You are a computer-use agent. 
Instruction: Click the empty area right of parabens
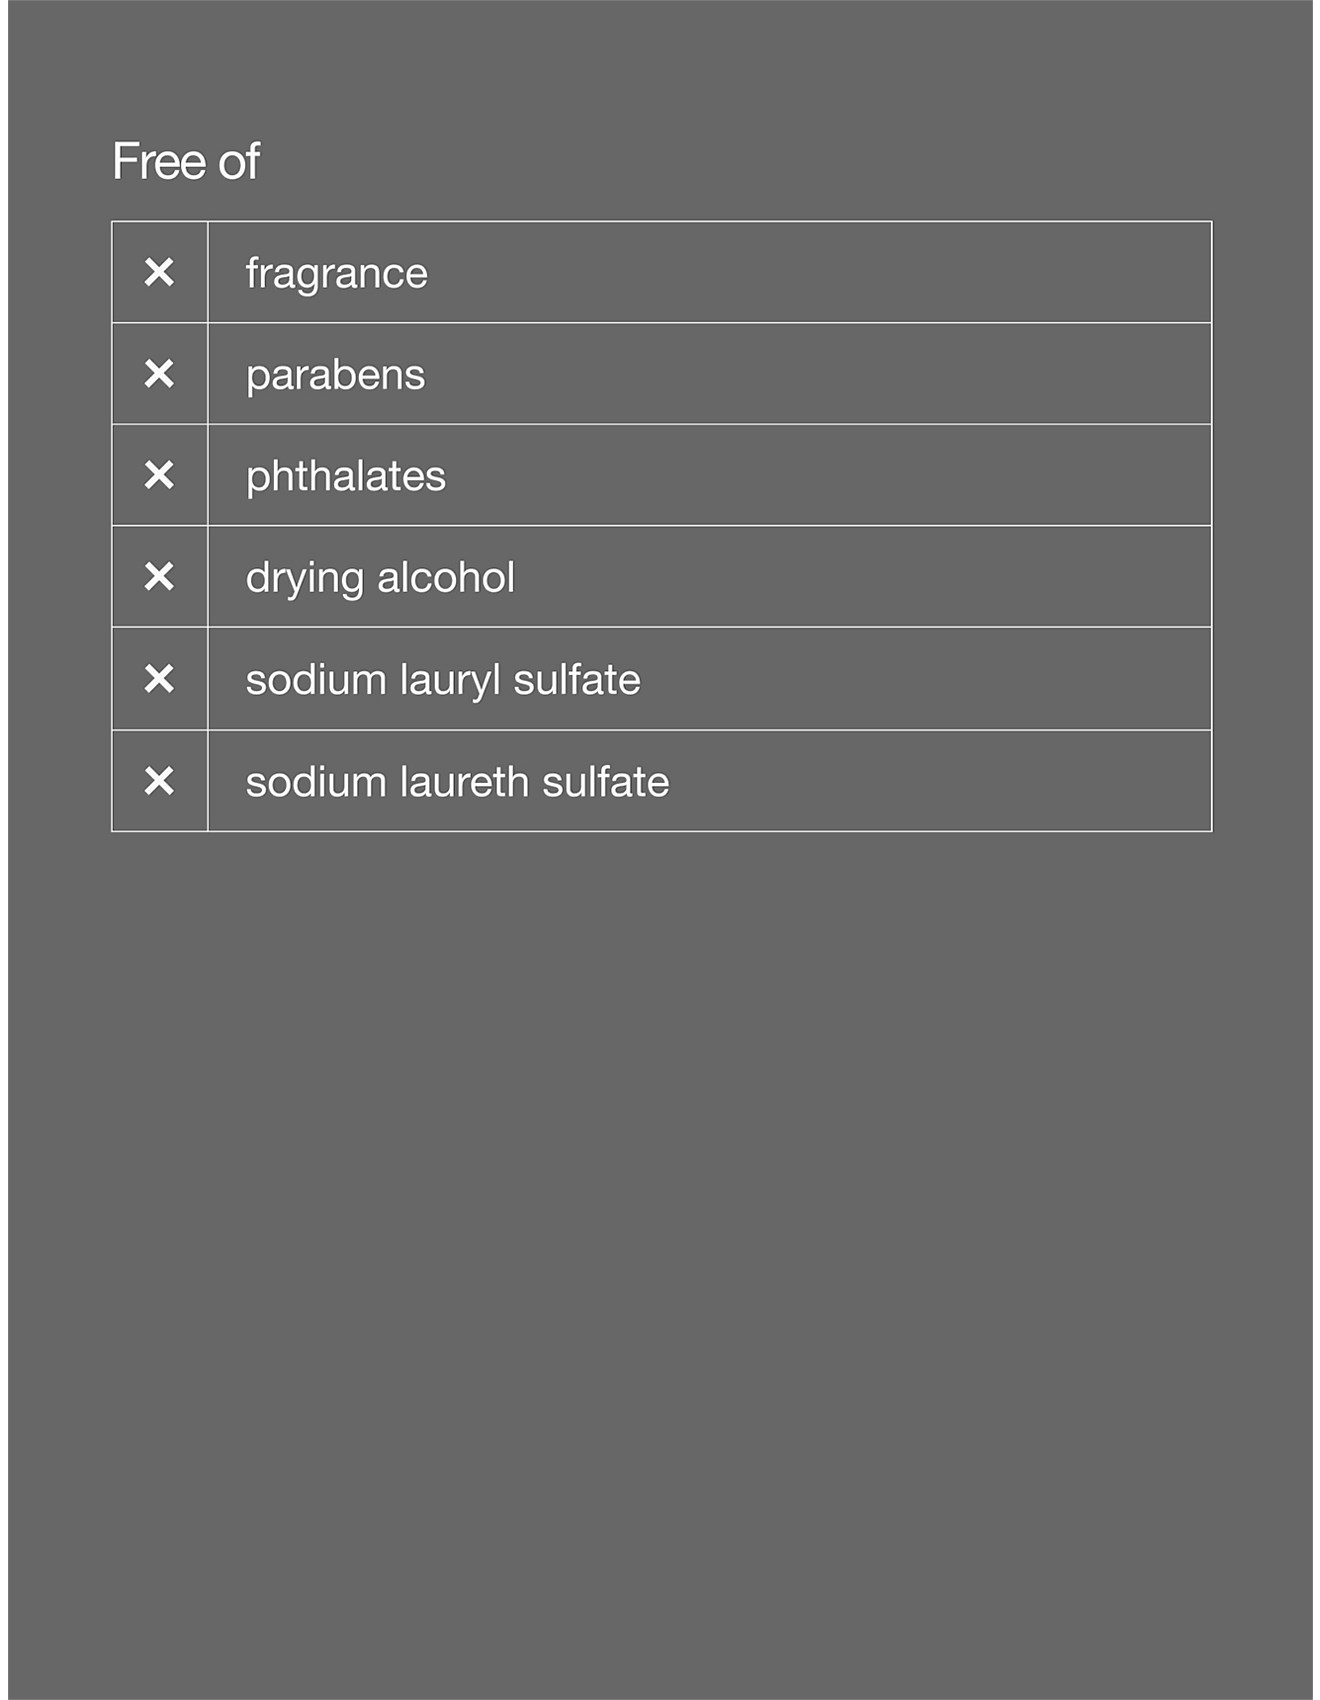820,374
